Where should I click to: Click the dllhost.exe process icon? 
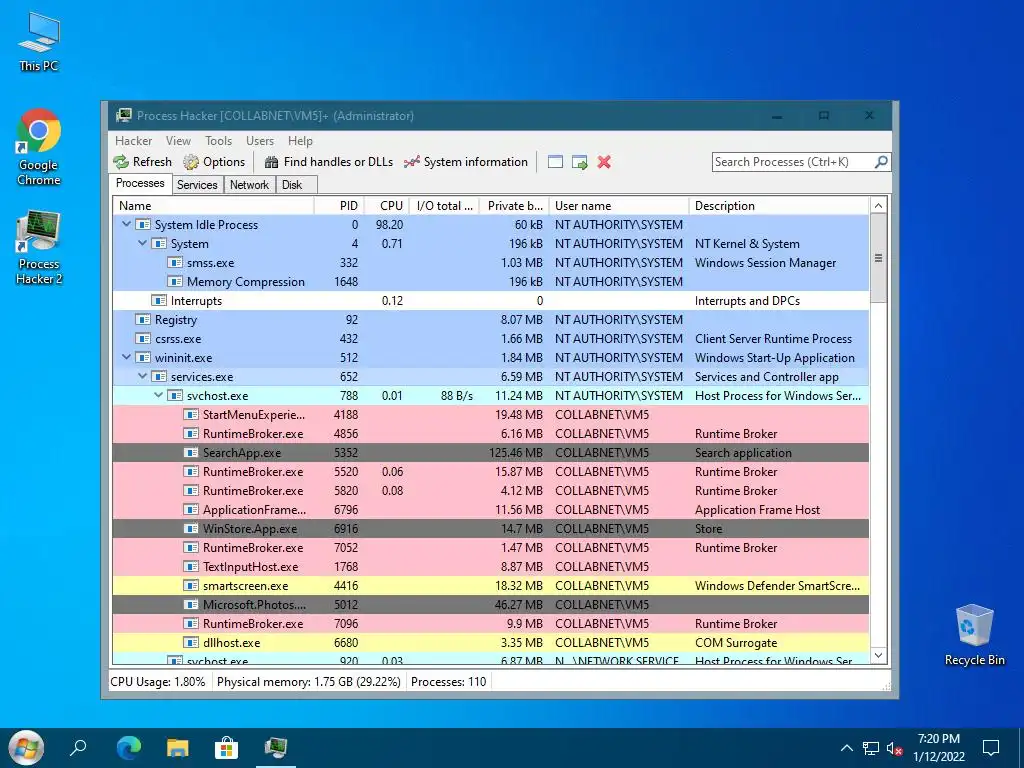coord(191,643)
